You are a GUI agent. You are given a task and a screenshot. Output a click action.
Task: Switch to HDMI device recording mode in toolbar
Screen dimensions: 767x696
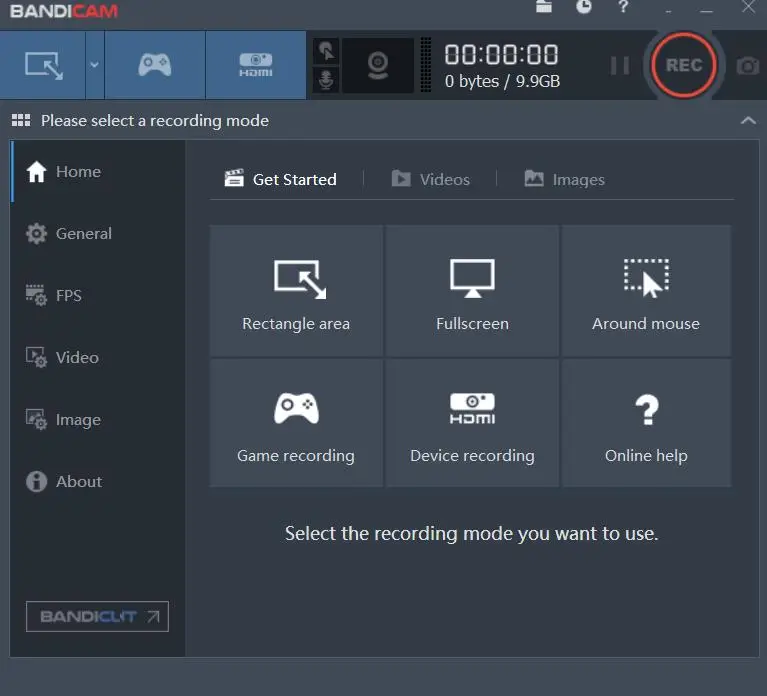255,65
